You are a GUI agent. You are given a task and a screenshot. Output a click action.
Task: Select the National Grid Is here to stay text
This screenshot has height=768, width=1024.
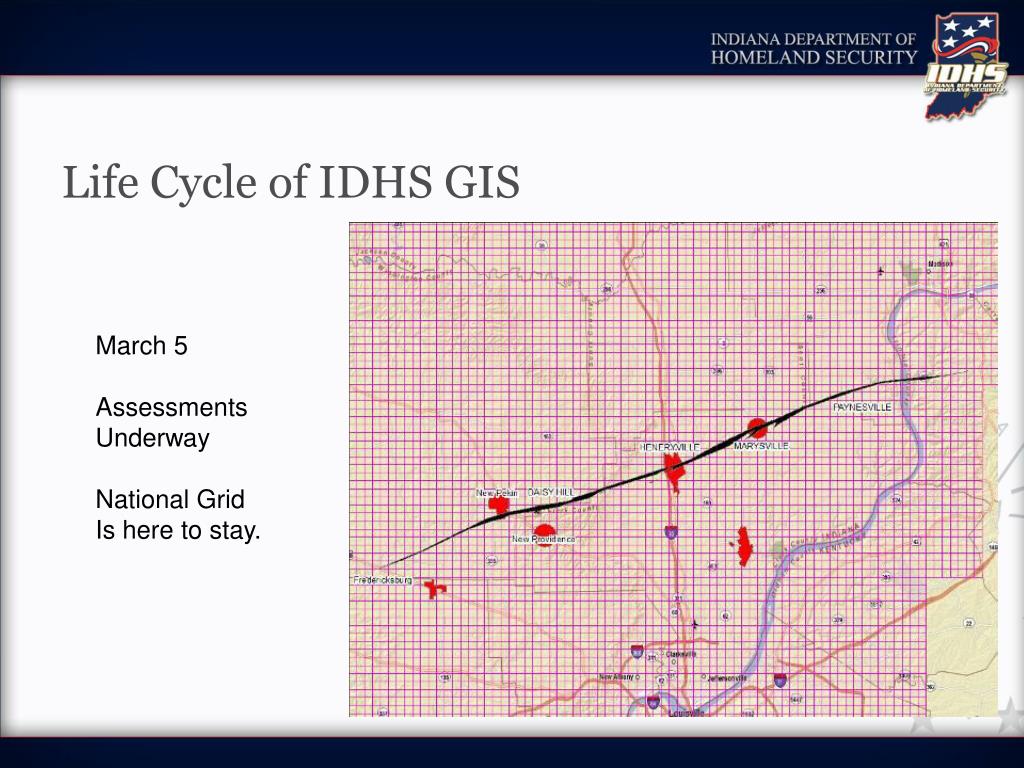178,515
